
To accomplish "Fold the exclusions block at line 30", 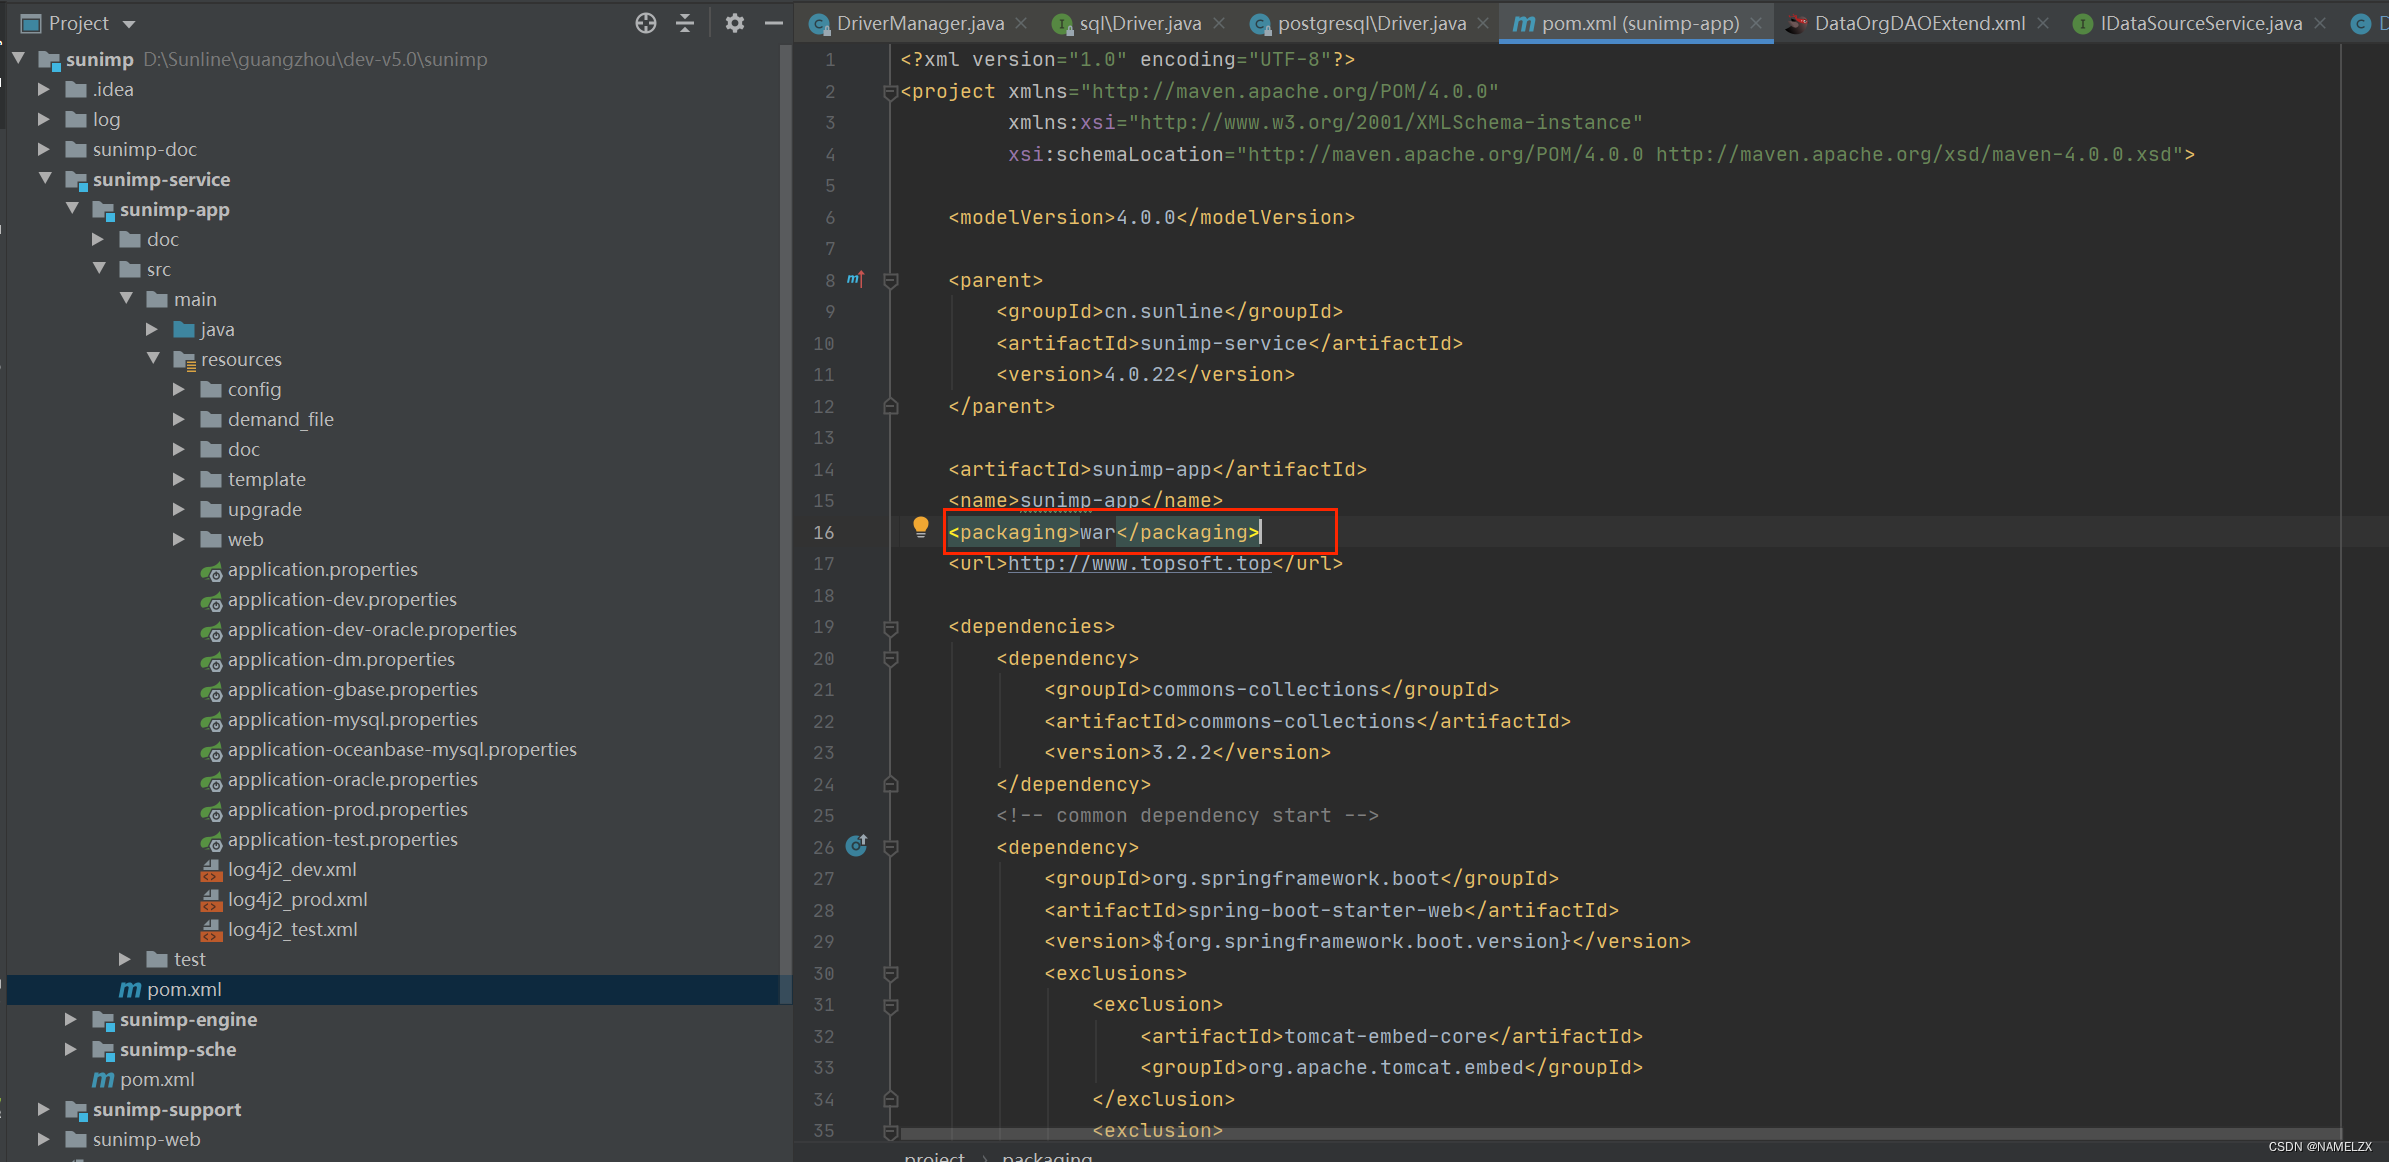I will [890, 973].
